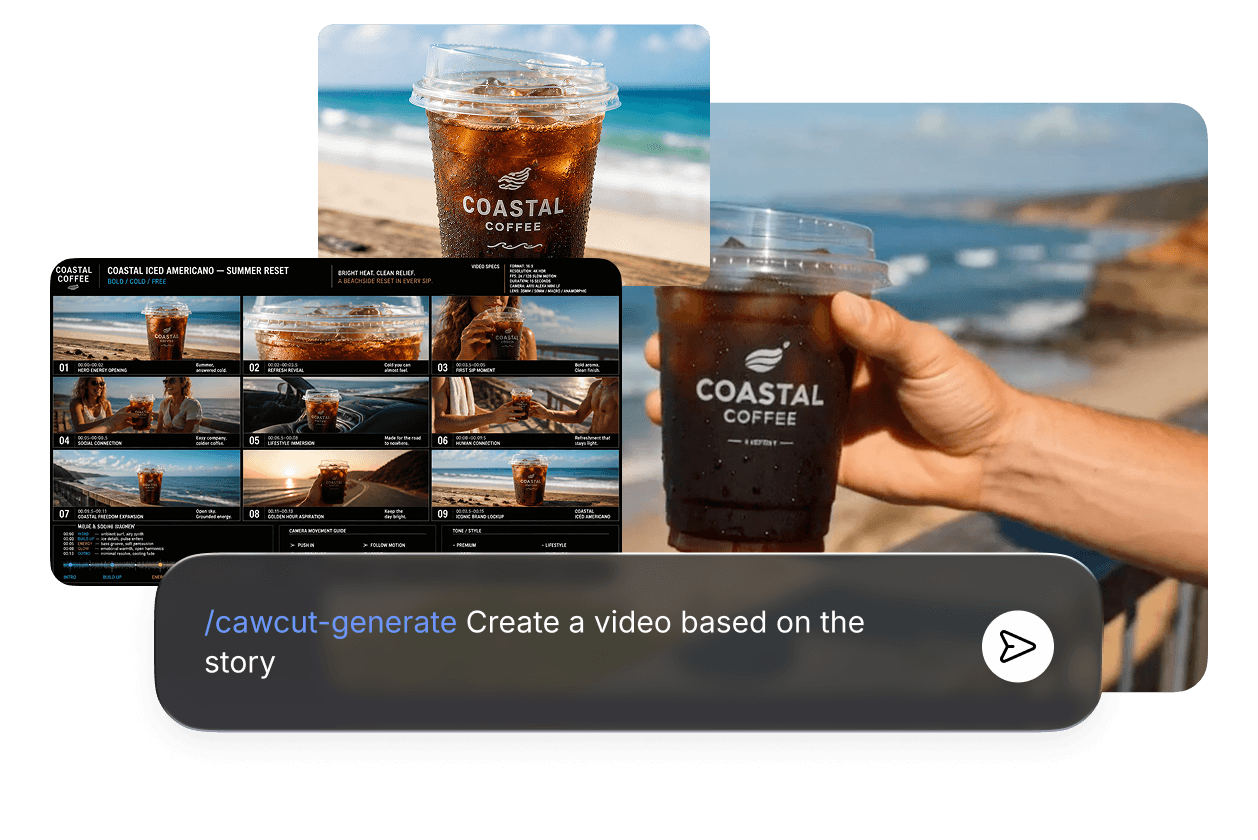The width and height of the screenshot is (1258, 840).
Task: Click the 'INTRO' timeline marker label
Action: 70,577
